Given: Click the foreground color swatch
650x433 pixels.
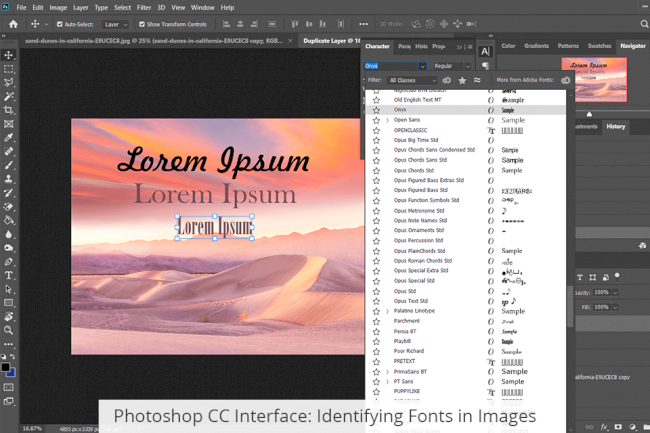Looking at the screenshot, I should click(6, 367).
